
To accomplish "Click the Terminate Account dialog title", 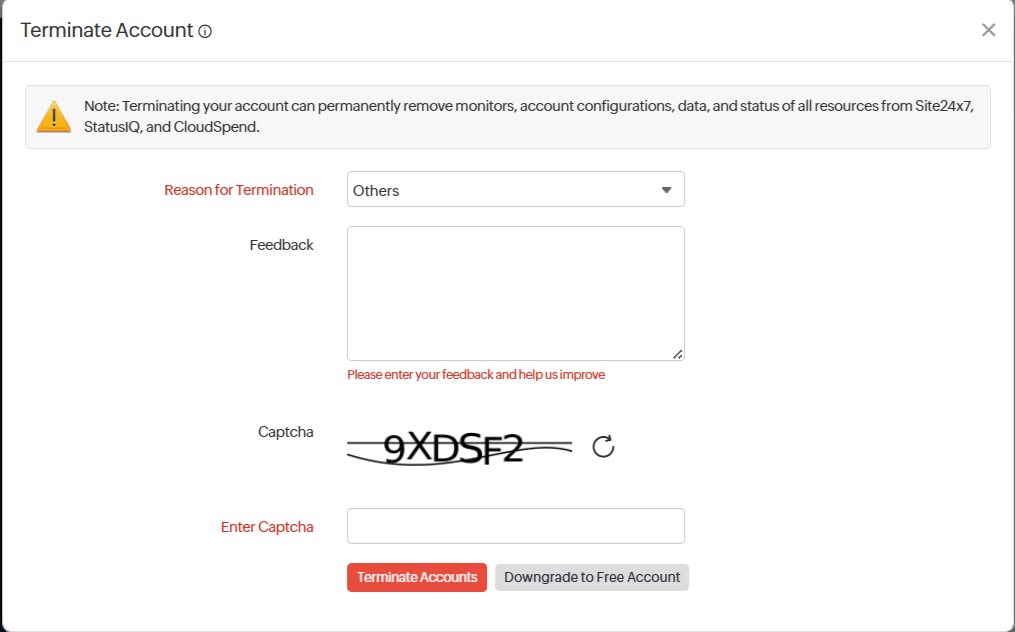I will [107, 30].
